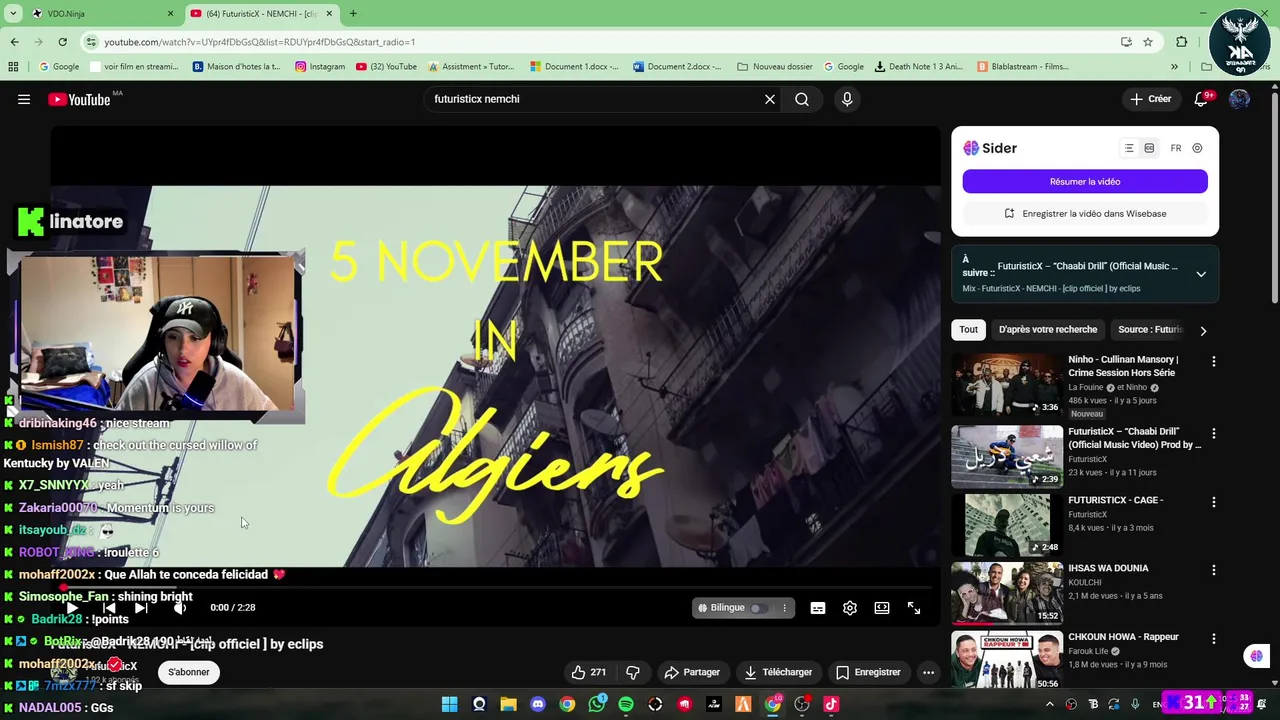The width and height of the screenshot is (1280, 720).
Task: Switch Sider to subtitles view icon
Action: [1149, 148]
